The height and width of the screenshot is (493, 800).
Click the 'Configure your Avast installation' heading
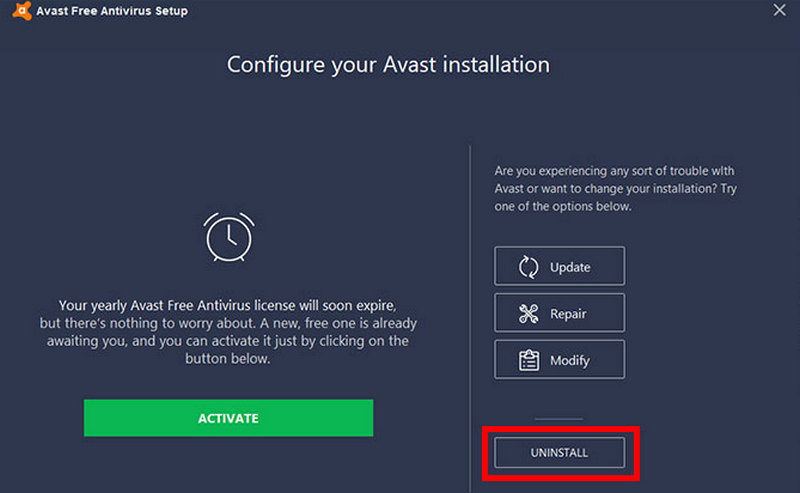[388, 65]
